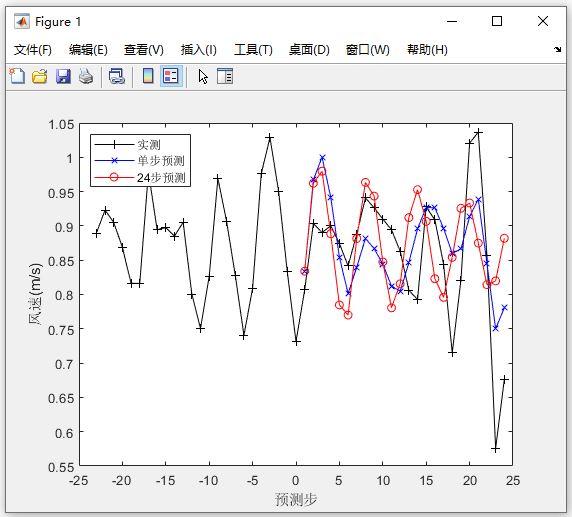
Task: Select the blue 单步预测 line sample in legend
Action: coord(114,161)
